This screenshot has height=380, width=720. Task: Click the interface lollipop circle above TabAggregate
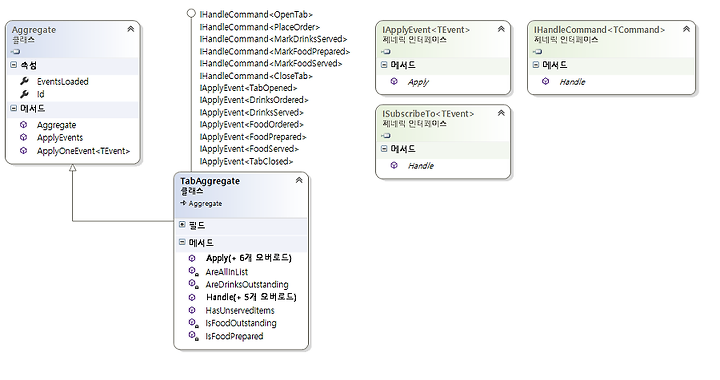pos(191,13)
